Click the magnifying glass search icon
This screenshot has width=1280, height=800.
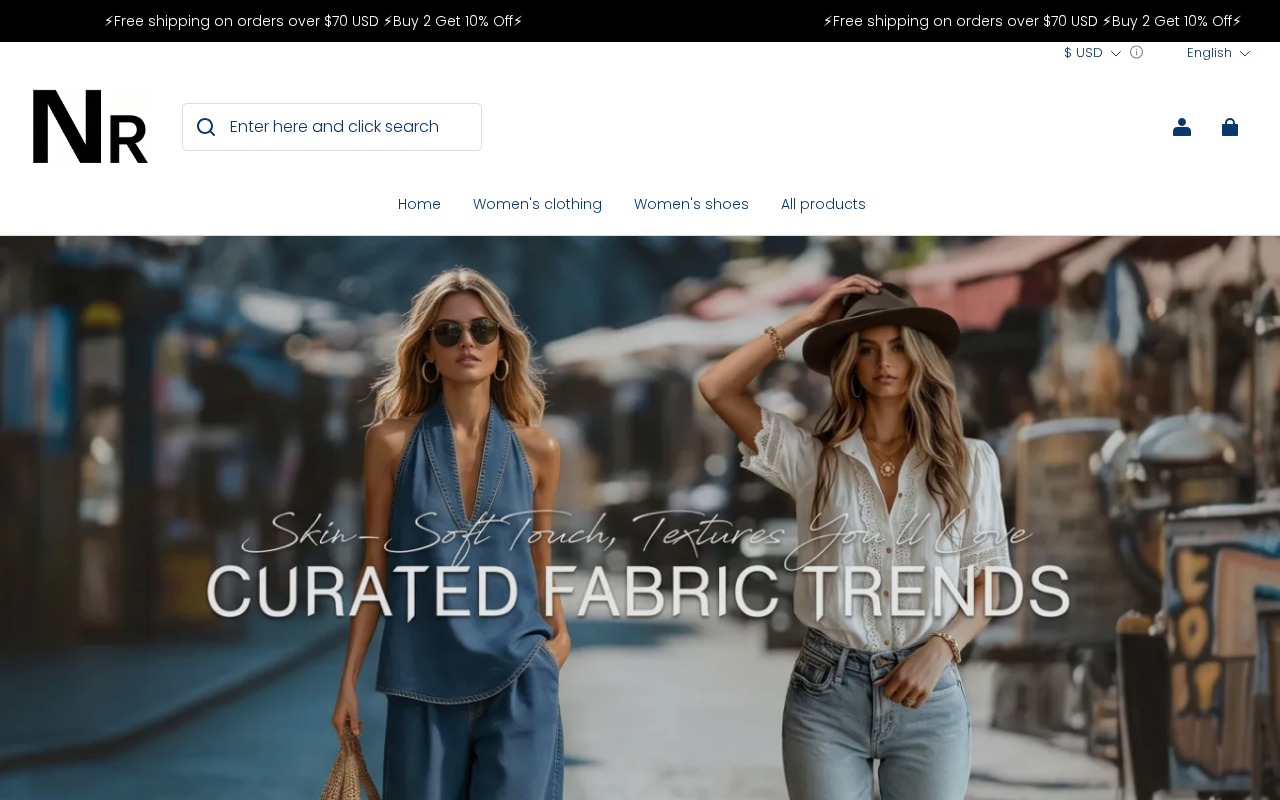(206, 127)
